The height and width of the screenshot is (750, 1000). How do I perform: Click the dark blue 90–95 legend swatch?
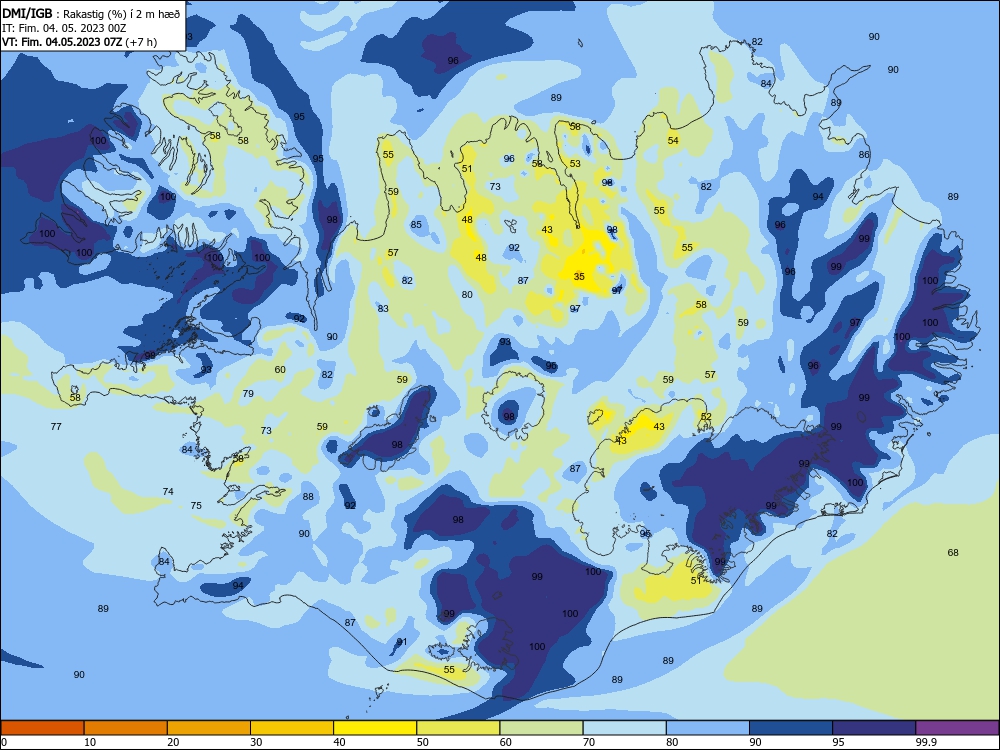(791, 728)
